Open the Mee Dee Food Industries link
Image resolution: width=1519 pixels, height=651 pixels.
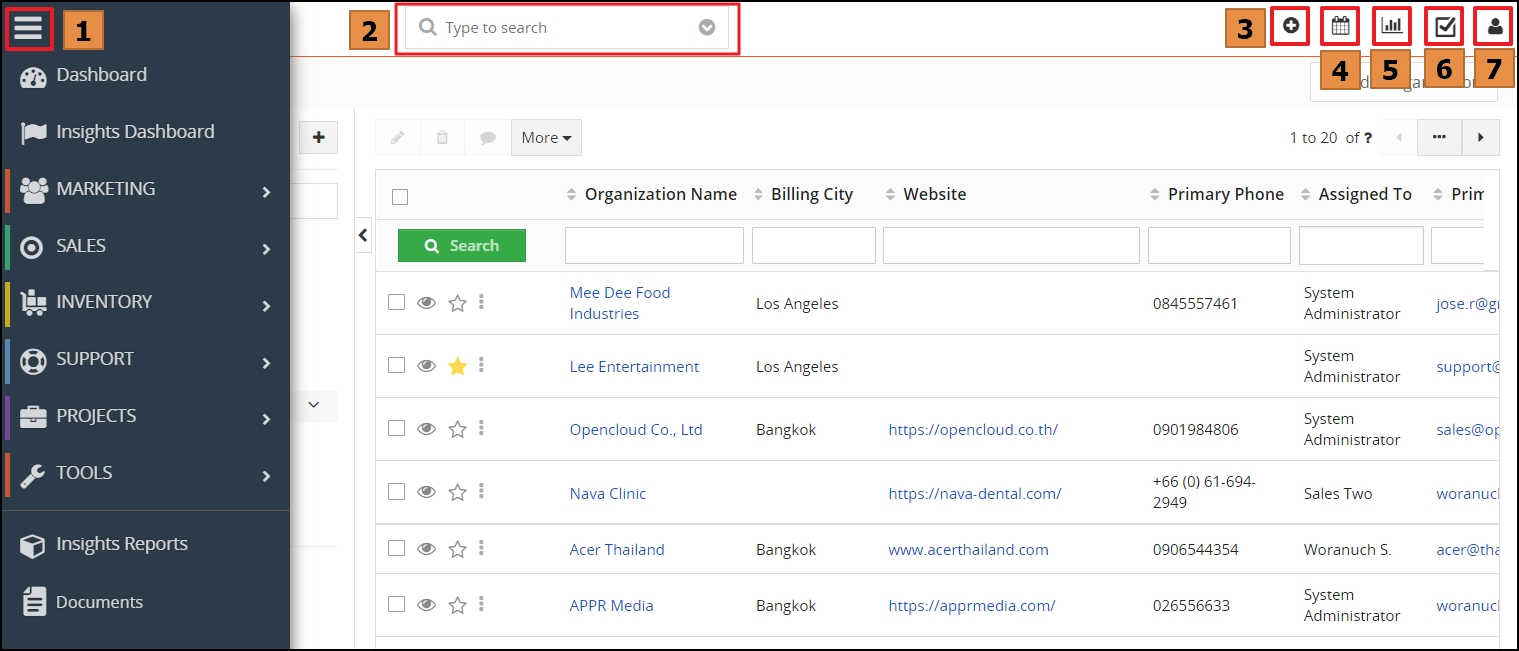pyautogui.click(x=620, y=303)
